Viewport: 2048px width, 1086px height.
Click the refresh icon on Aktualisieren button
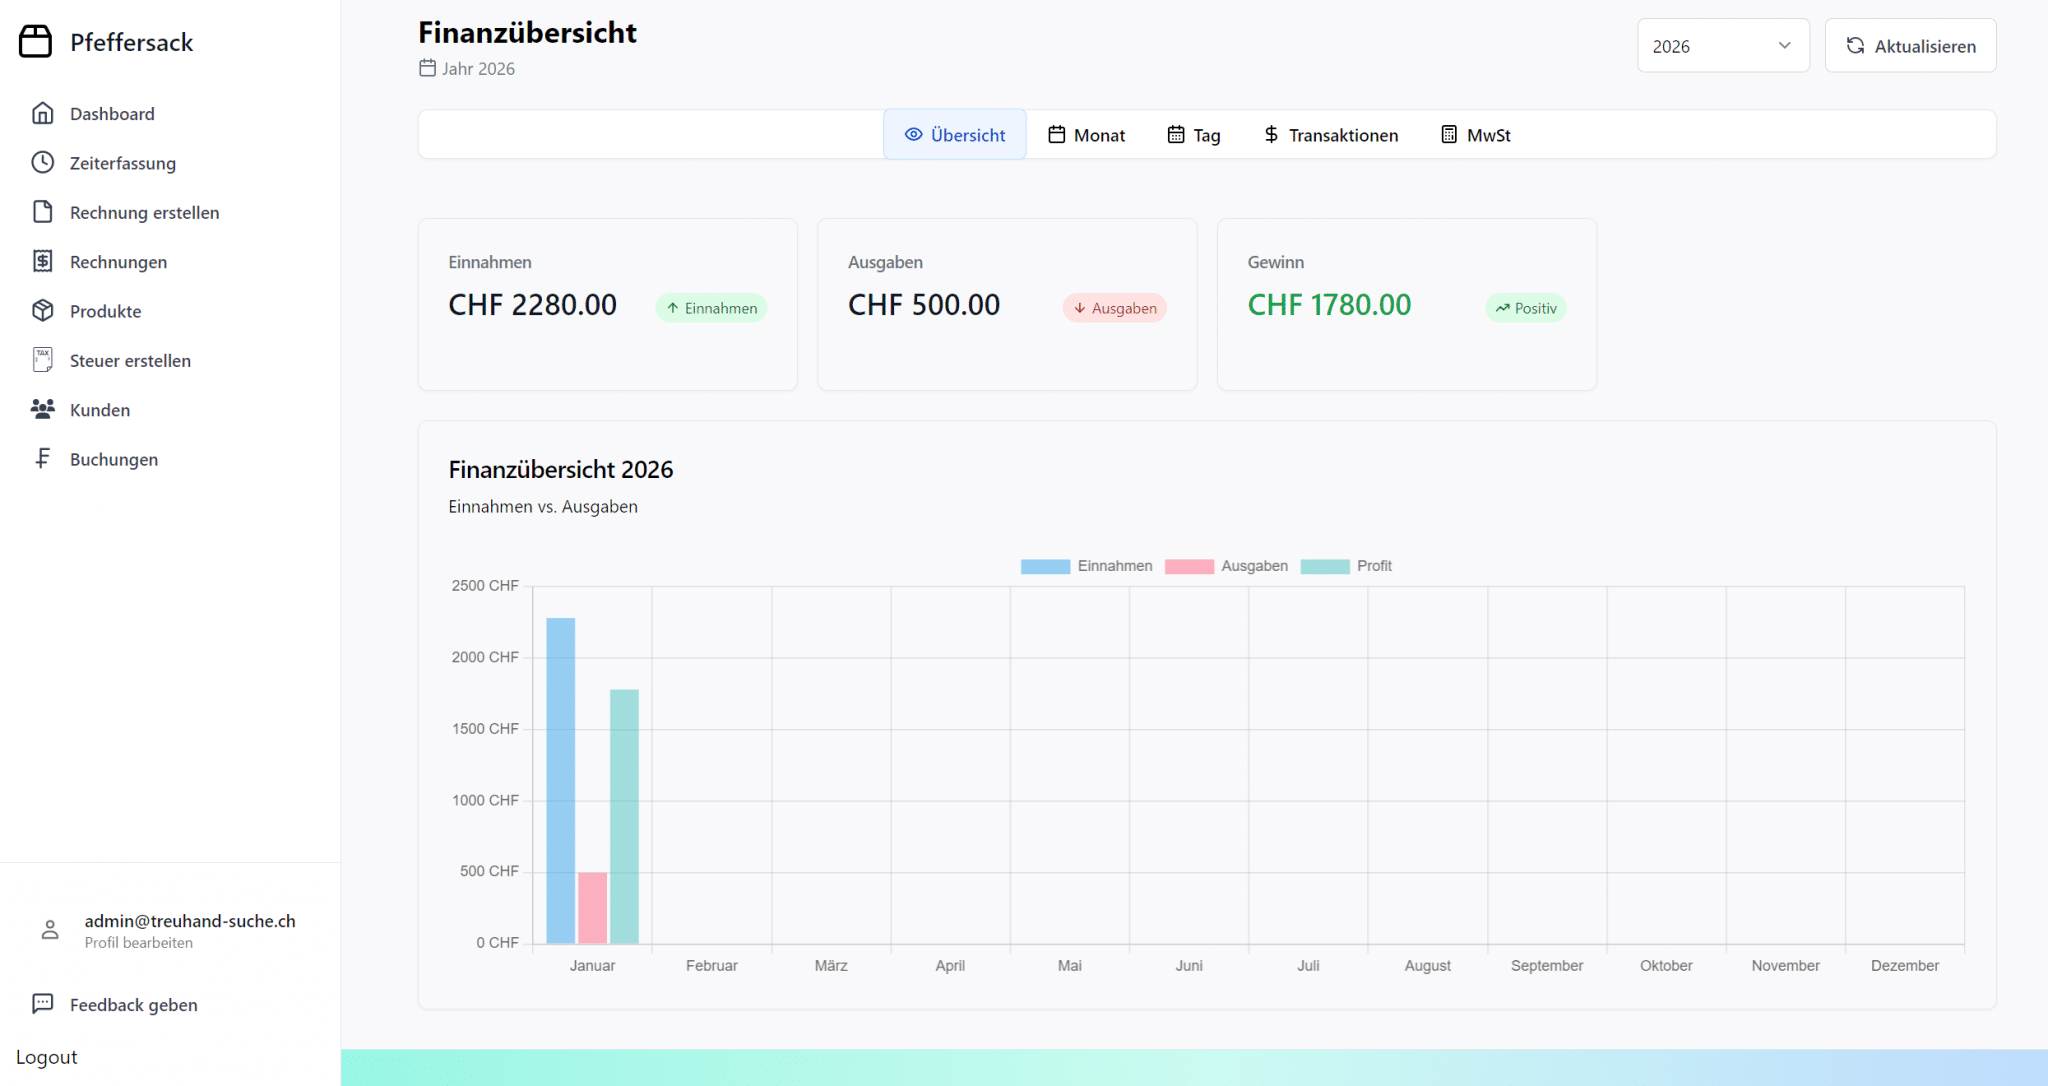pyautogui.click(x=1856, y=45)
